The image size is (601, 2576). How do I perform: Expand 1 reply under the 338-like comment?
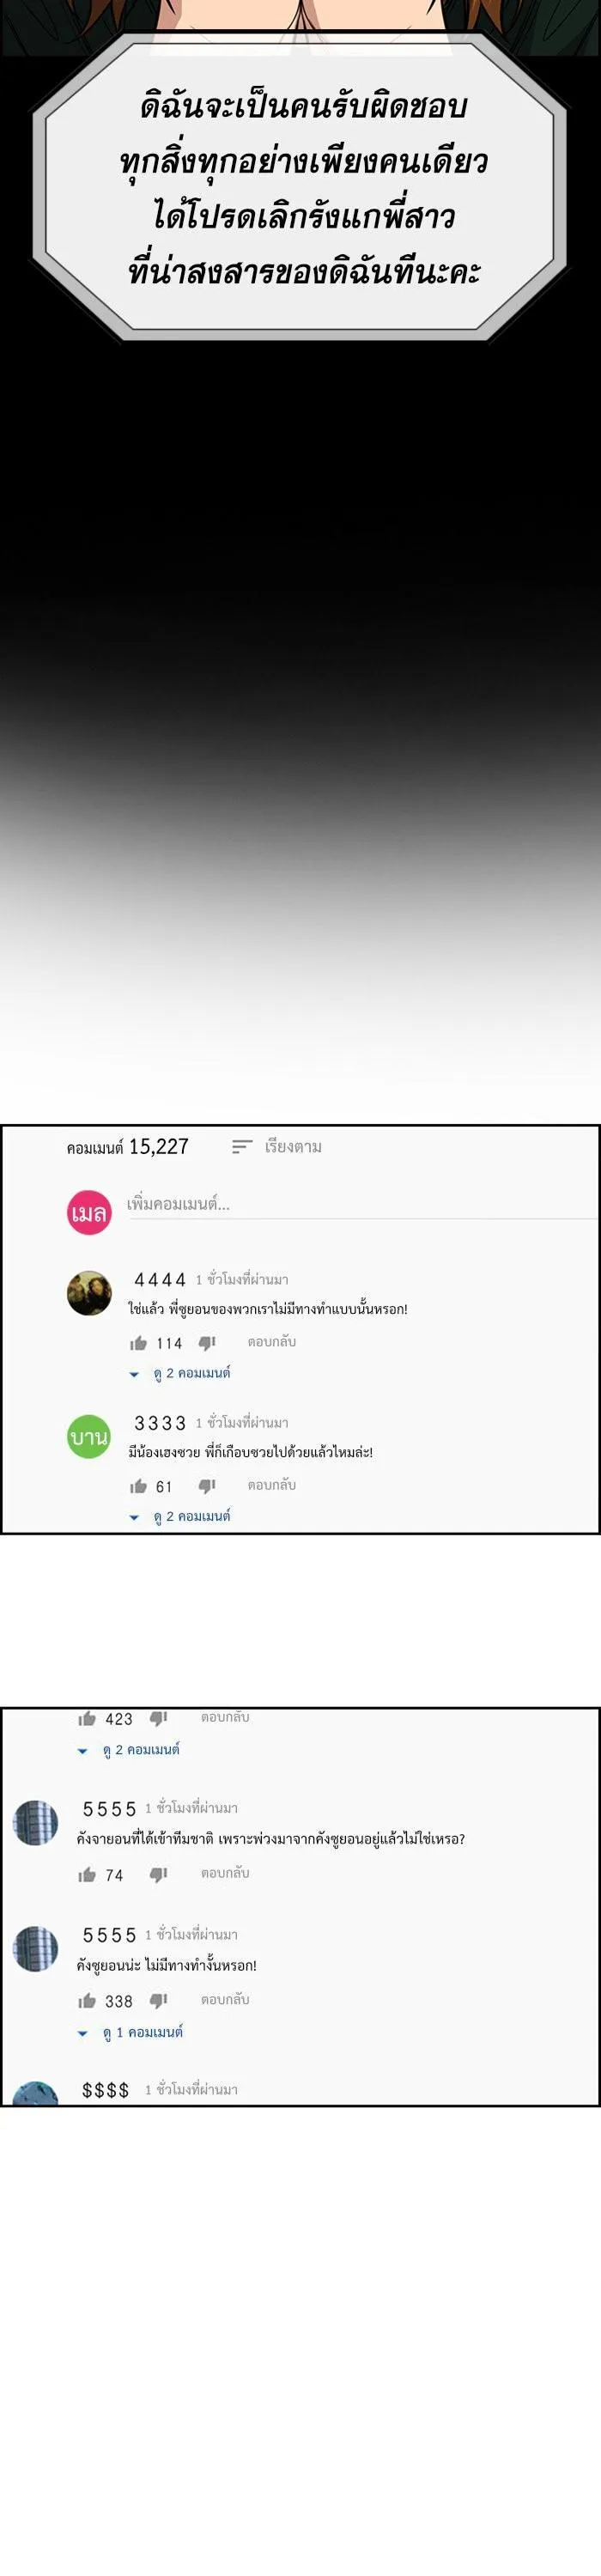tap(130, 2032)
